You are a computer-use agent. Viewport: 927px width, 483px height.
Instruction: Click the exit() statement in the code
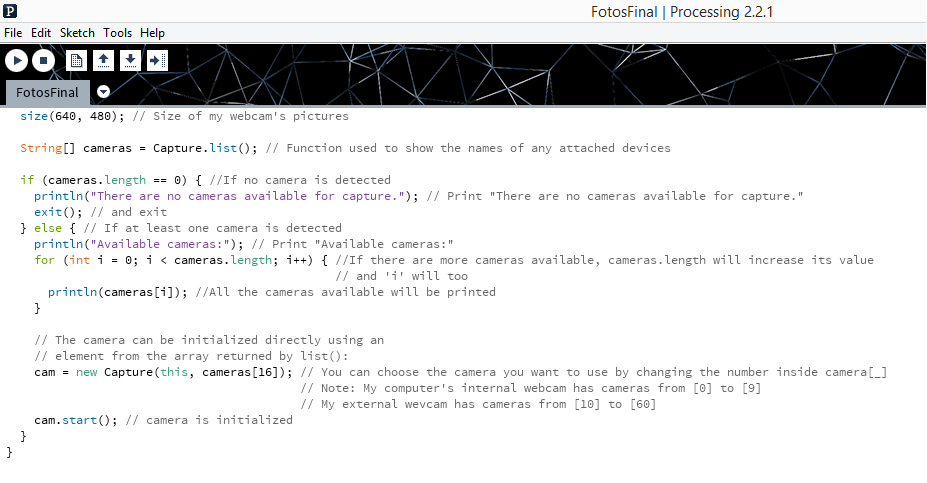click(55, 212)
